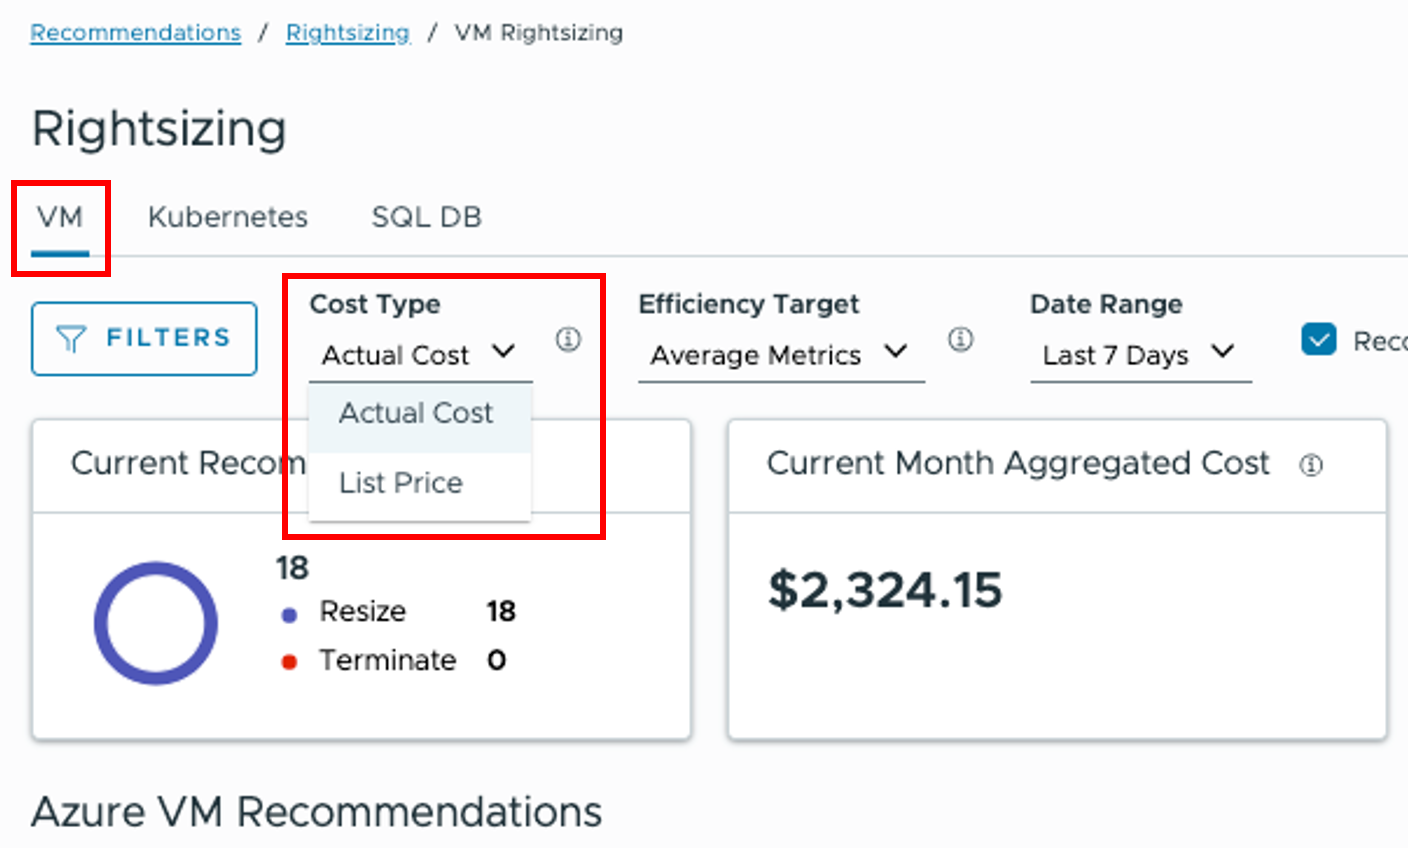This screenshot has width=1408, height=848.
Task: Open the Efficiency Target Average Metrics dropdown
Action: pos(780,355)
